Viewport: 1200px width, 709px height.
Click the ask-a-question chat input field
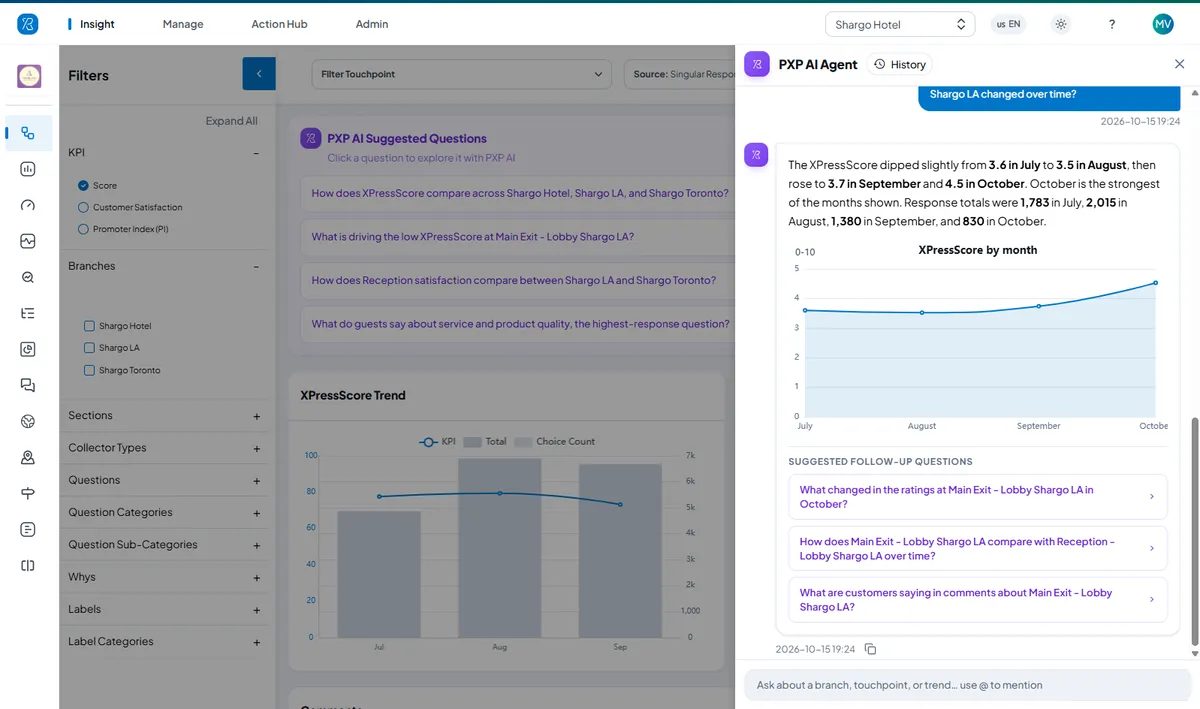(967, 685)
